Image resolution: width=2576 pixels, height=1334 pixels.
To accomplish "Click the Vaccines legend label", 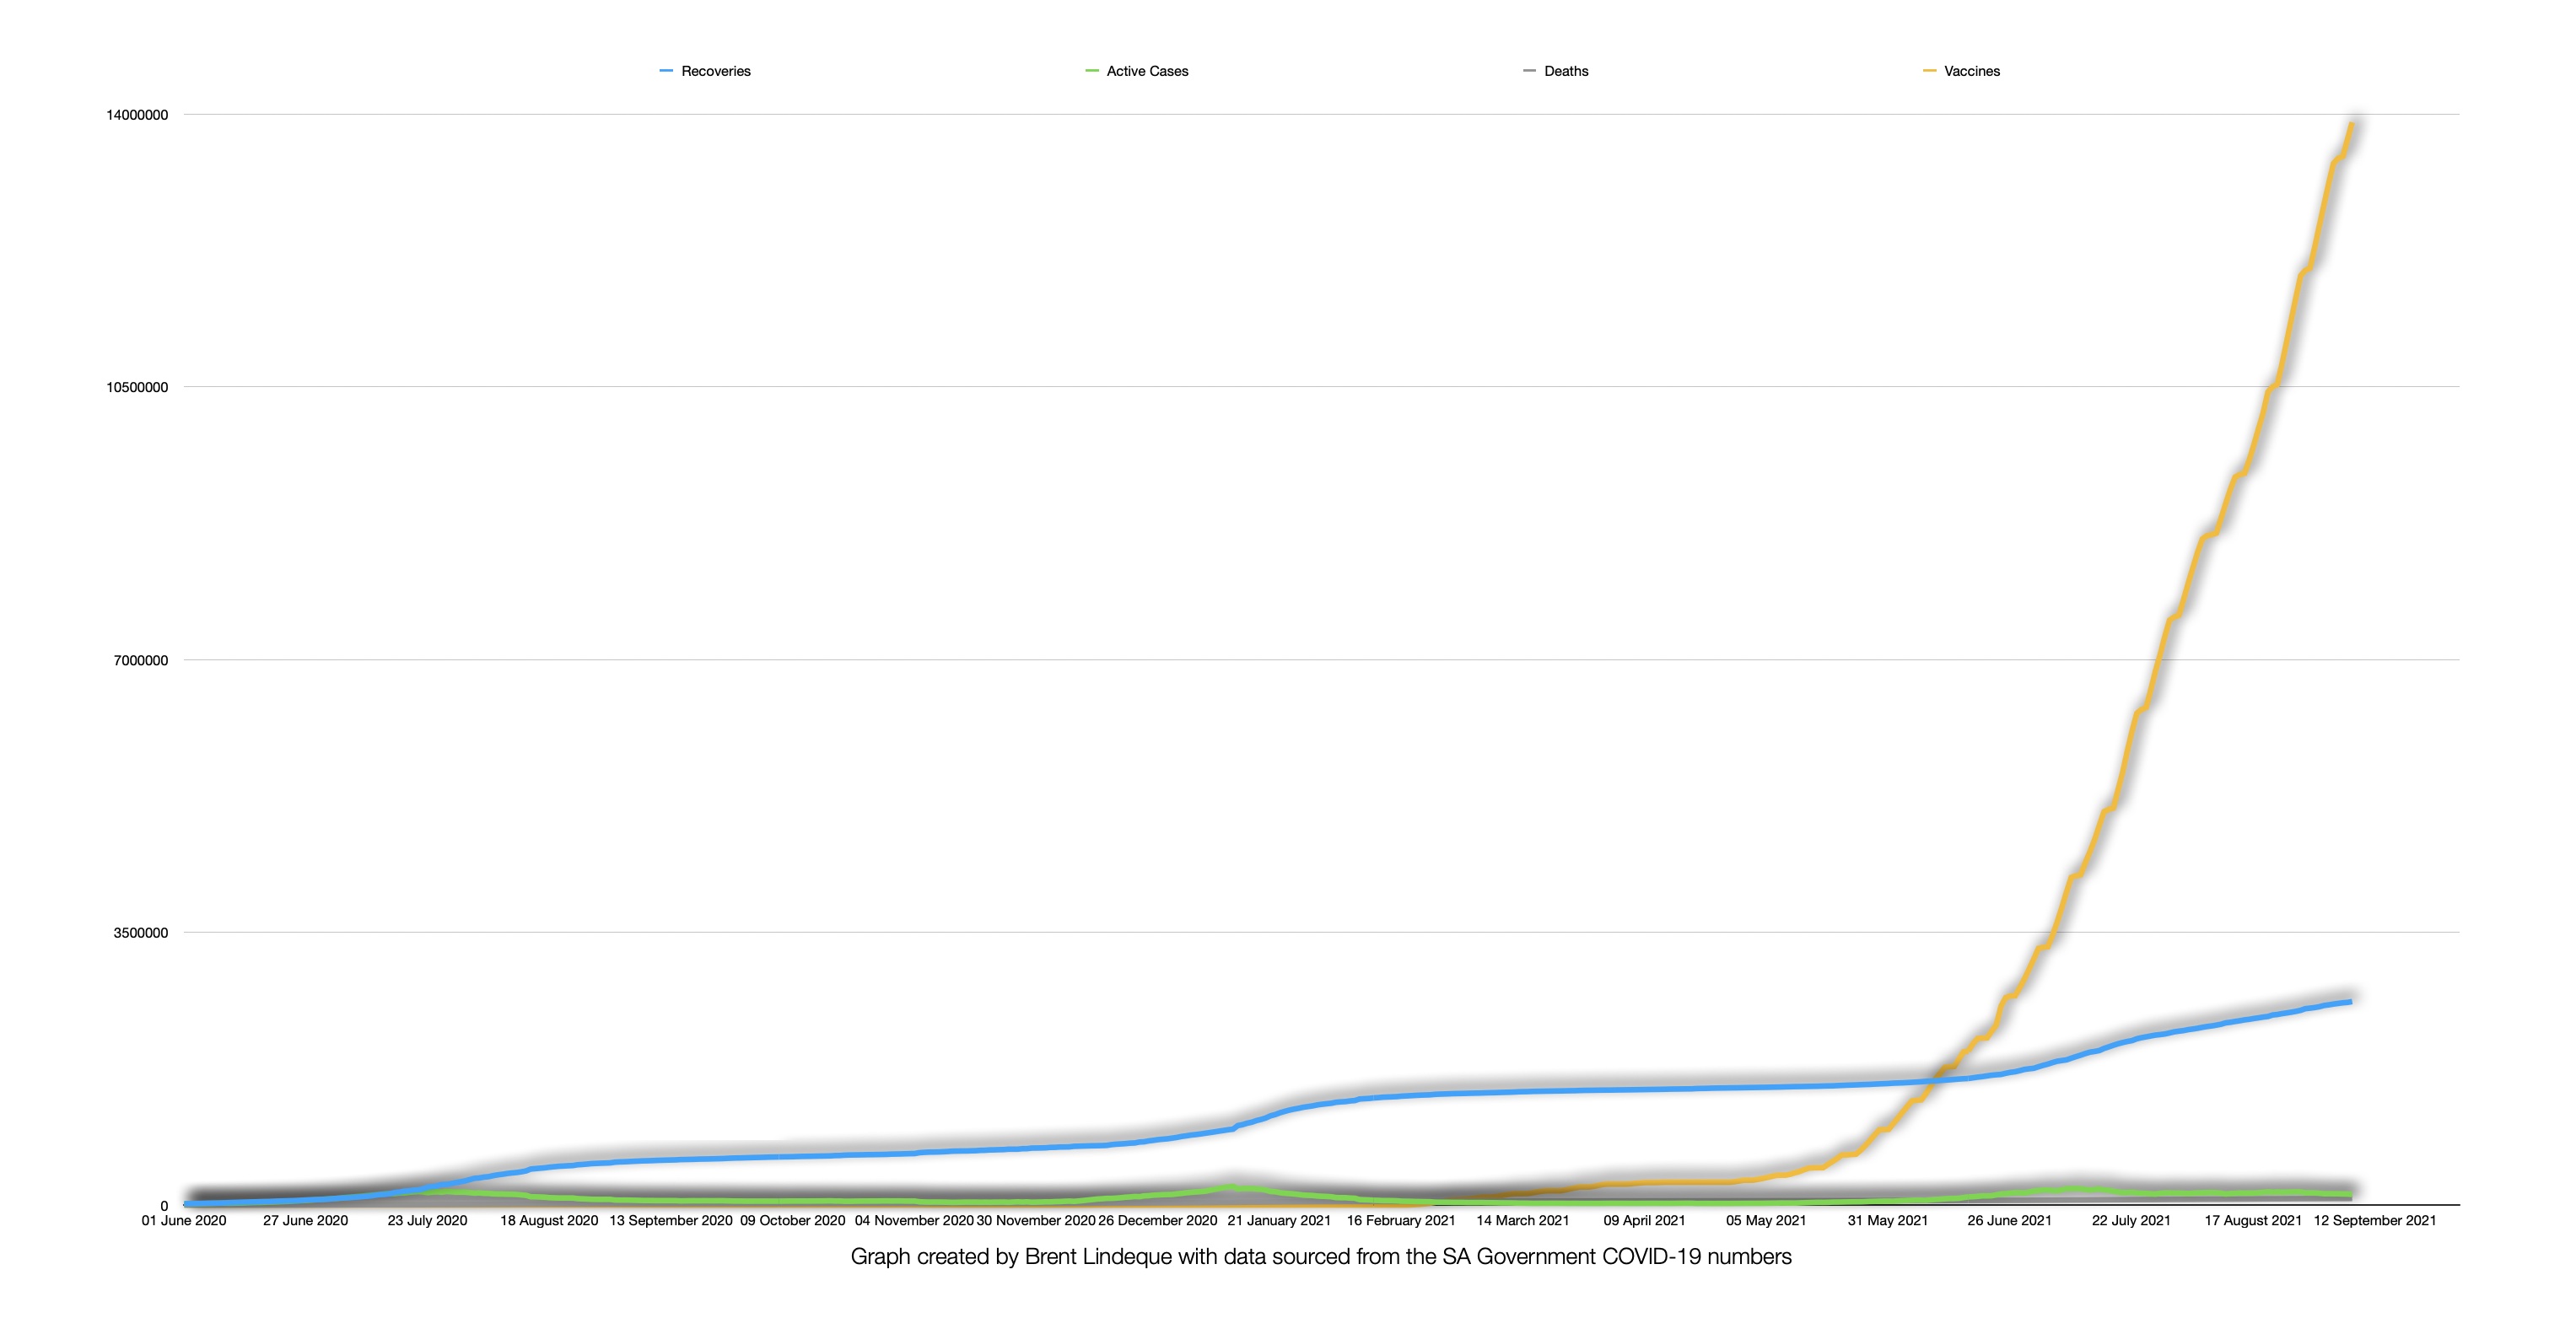I will [x=1971, y=71].
